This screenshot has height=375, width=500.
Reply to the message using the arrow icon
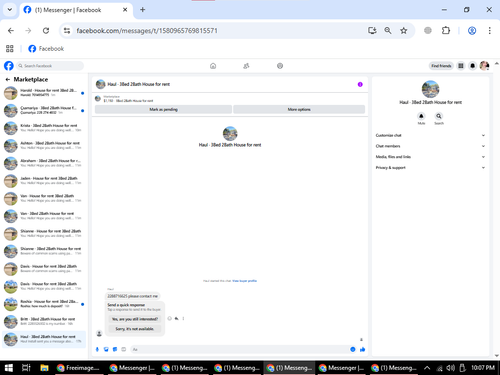pyautogui.click(x=177, y=318)
